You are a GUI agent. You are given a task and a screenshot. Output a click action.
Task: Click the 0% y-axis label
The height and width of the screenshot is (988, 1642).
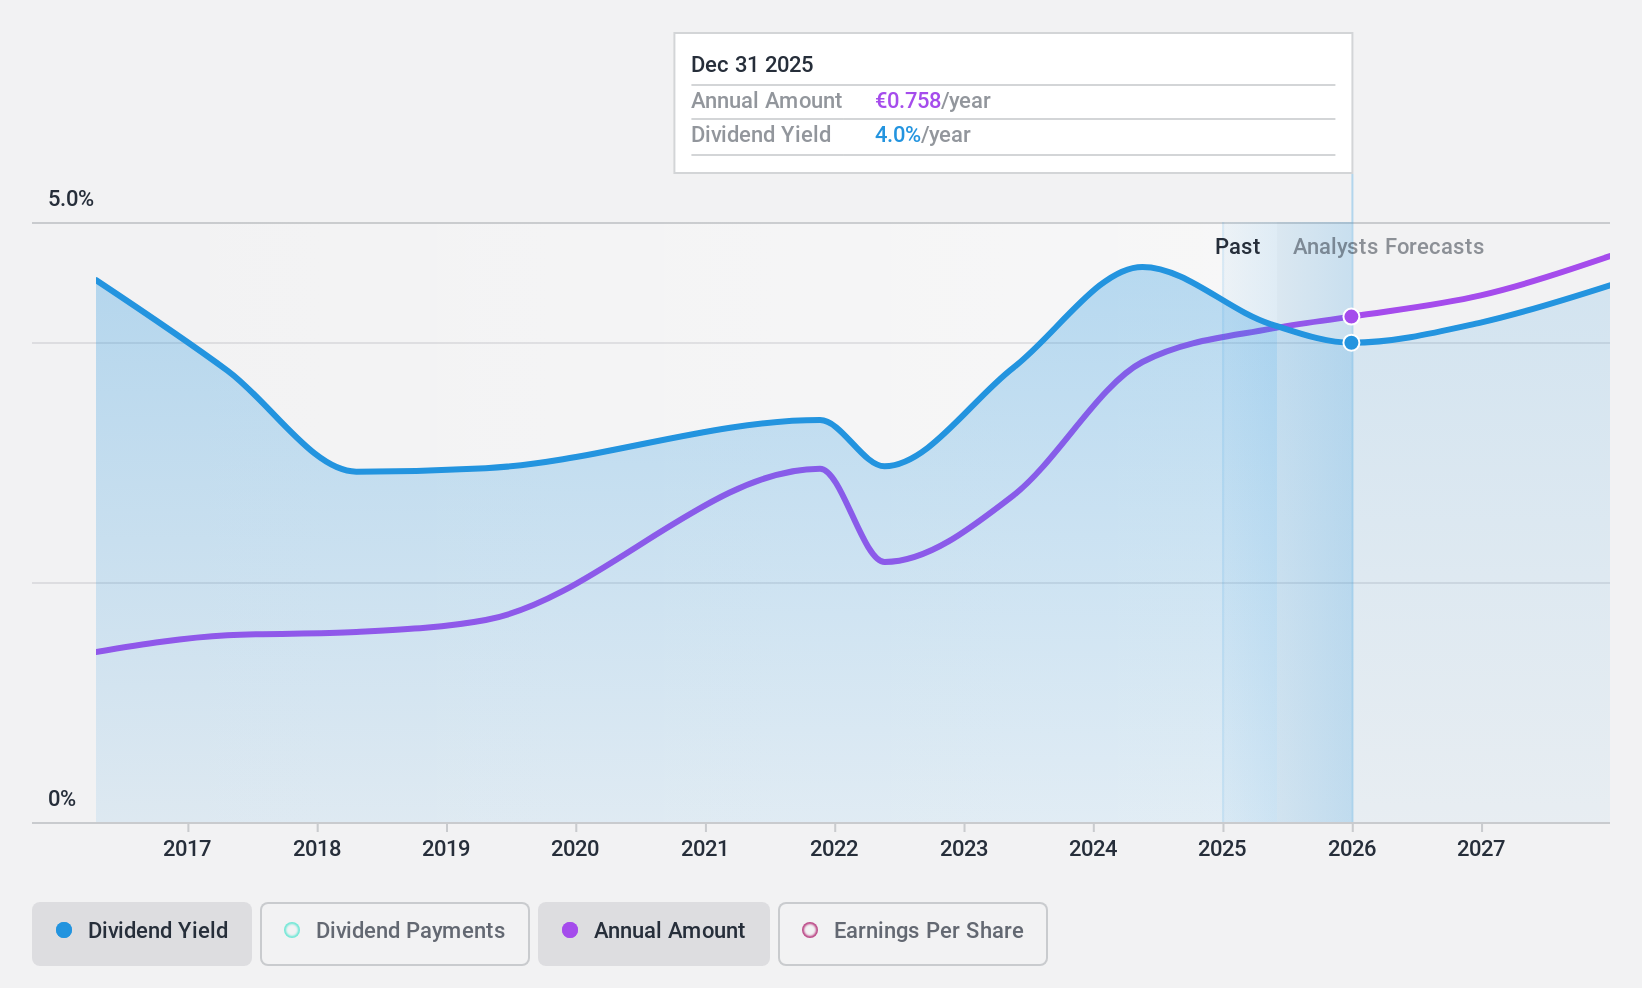point(62,799)
